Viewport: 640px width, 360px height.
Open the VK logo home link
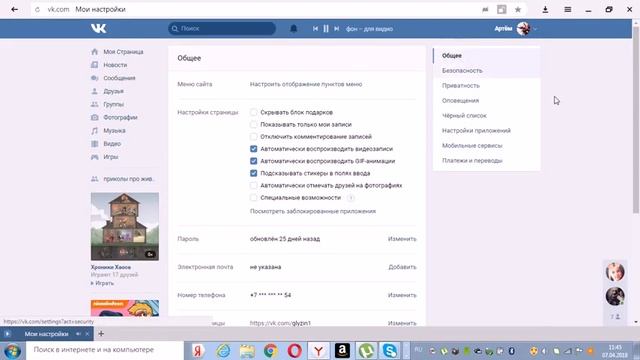tap(98, 28)
